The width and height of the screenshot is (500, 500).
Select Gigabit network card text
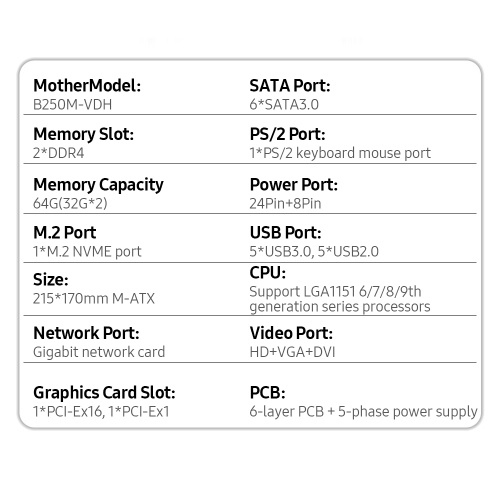[99, 352]
